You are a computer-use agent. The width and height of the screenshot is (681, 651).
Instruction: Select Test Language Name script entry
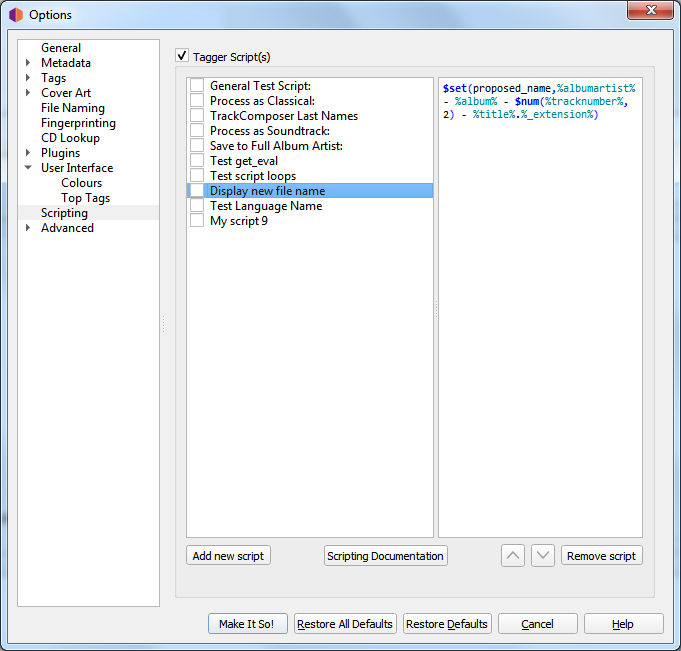coord(265,206)
